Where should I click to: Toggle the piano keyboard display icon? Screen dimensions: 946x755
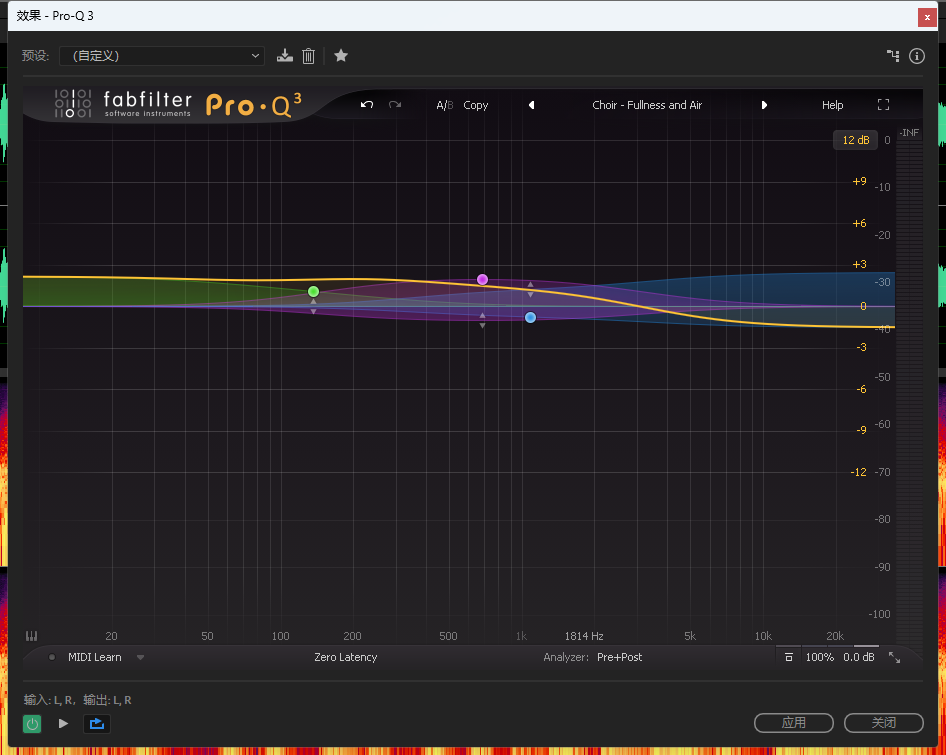pyautogui.click(x=31, y=636)
